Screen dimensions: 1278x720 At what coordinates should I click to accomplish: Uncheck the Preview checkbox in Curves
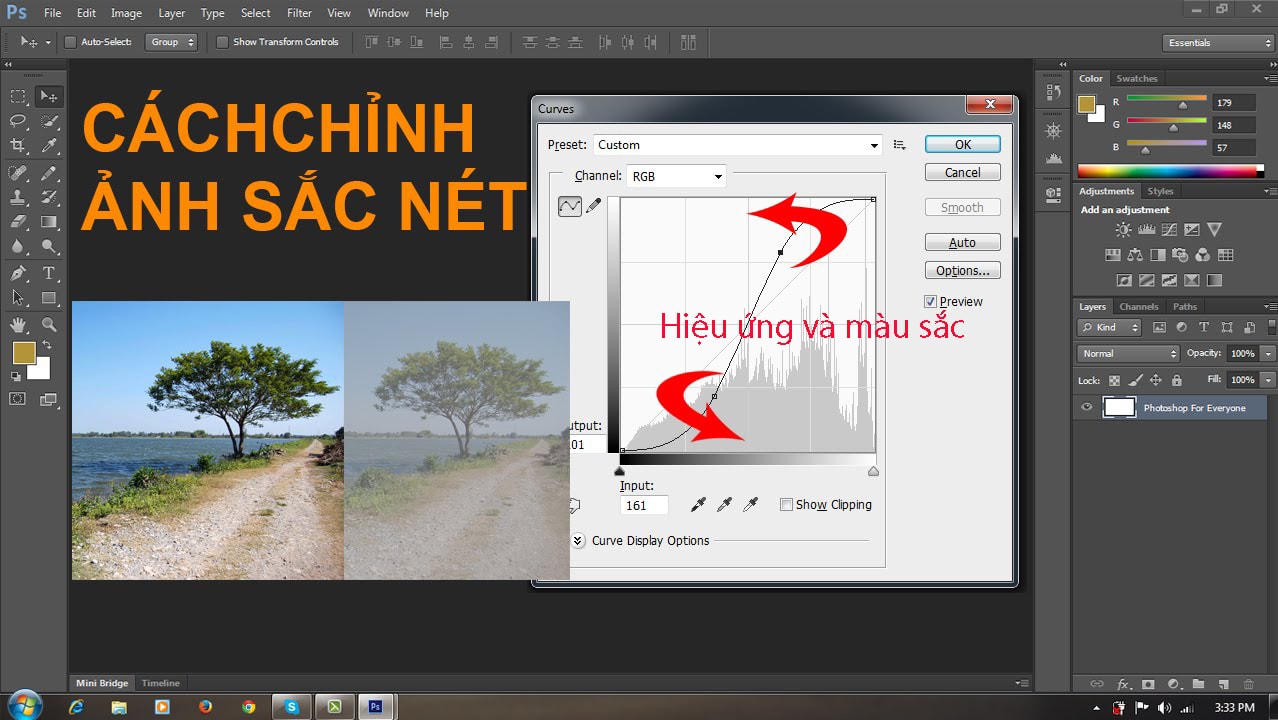tap(931, 301)
